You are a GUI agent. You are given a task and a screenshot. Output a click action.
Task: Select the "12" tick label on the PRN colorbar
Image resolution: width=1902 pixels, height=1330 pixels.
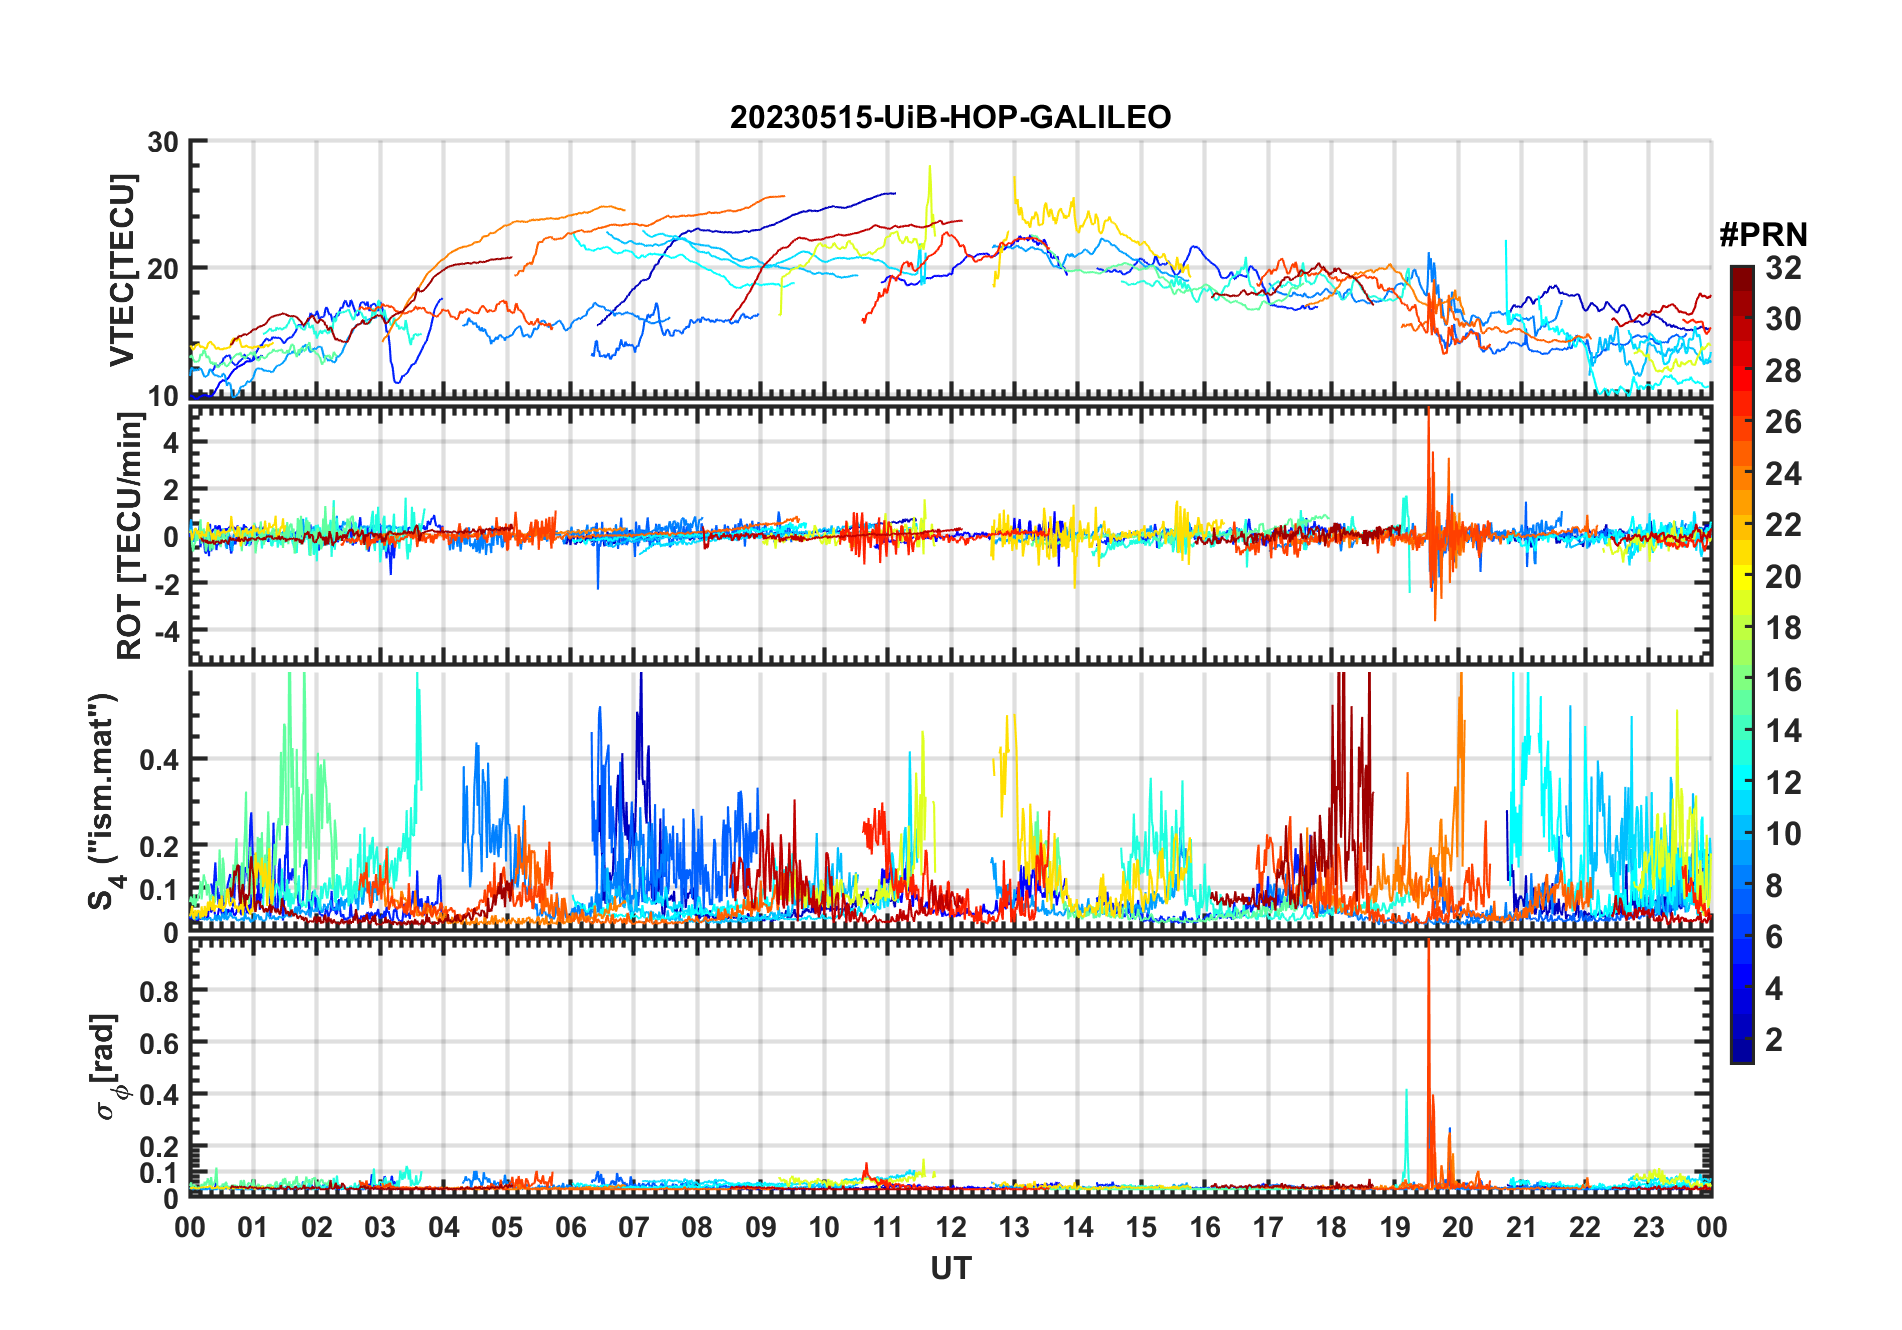[x=1783, y=783]
